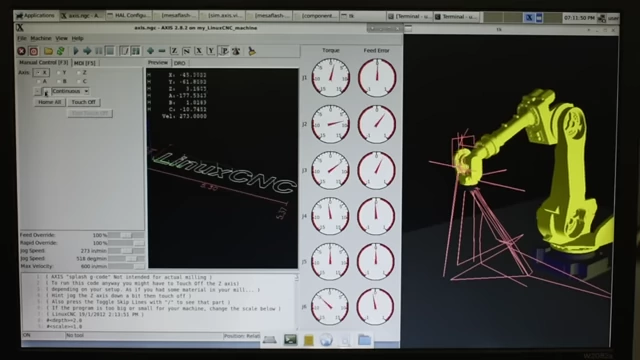Click the Max Velocity slider
The image size is (640, 360).
(x=126, y=267)
